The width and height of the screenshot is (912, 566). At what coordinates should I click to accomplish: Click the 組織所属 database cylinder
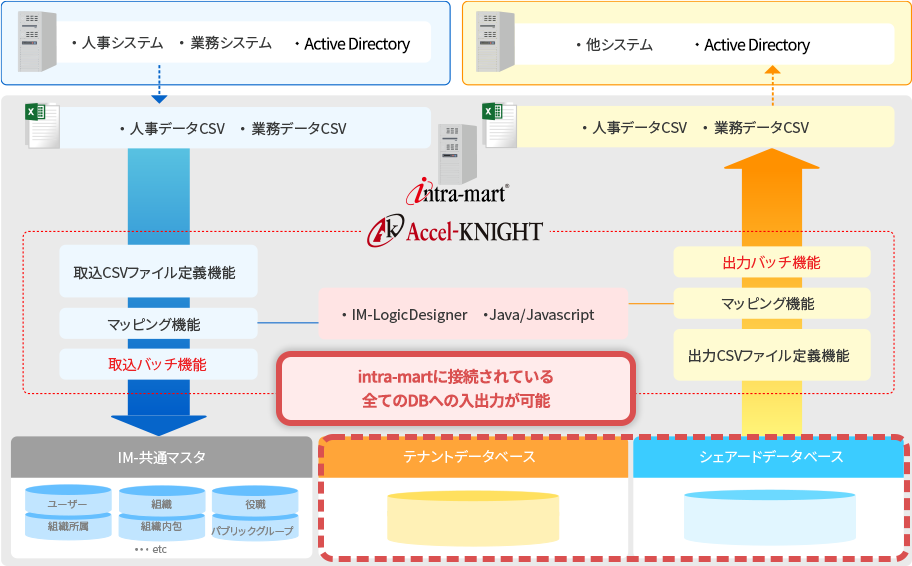coord(68,526)
